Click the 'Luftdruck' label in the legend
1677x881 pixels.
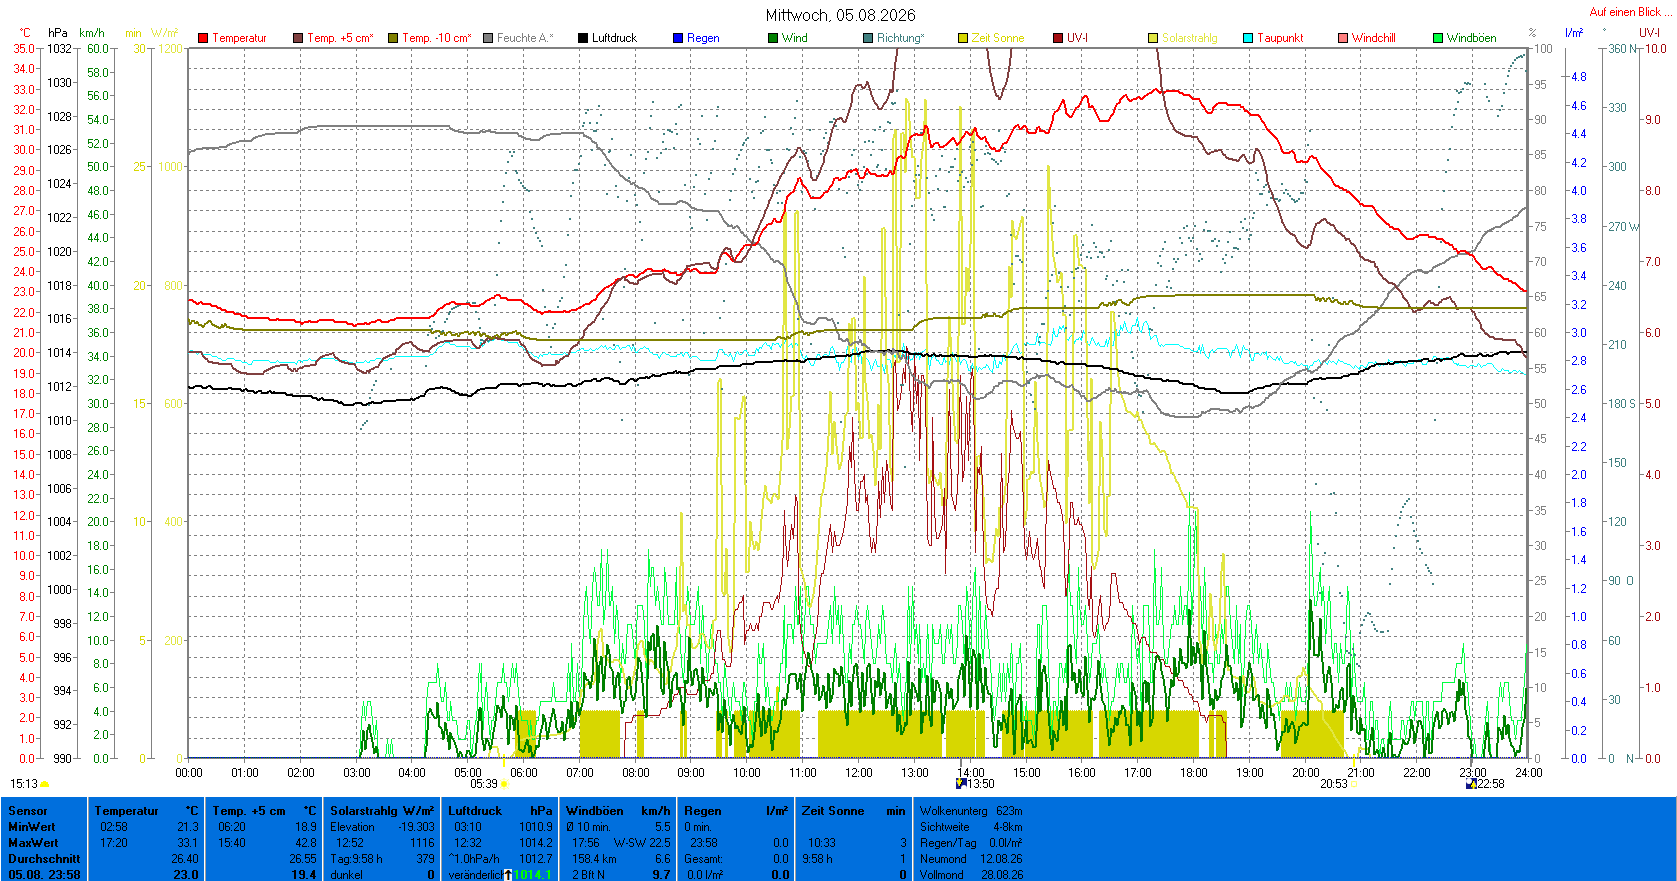click(x=614, y=38)
